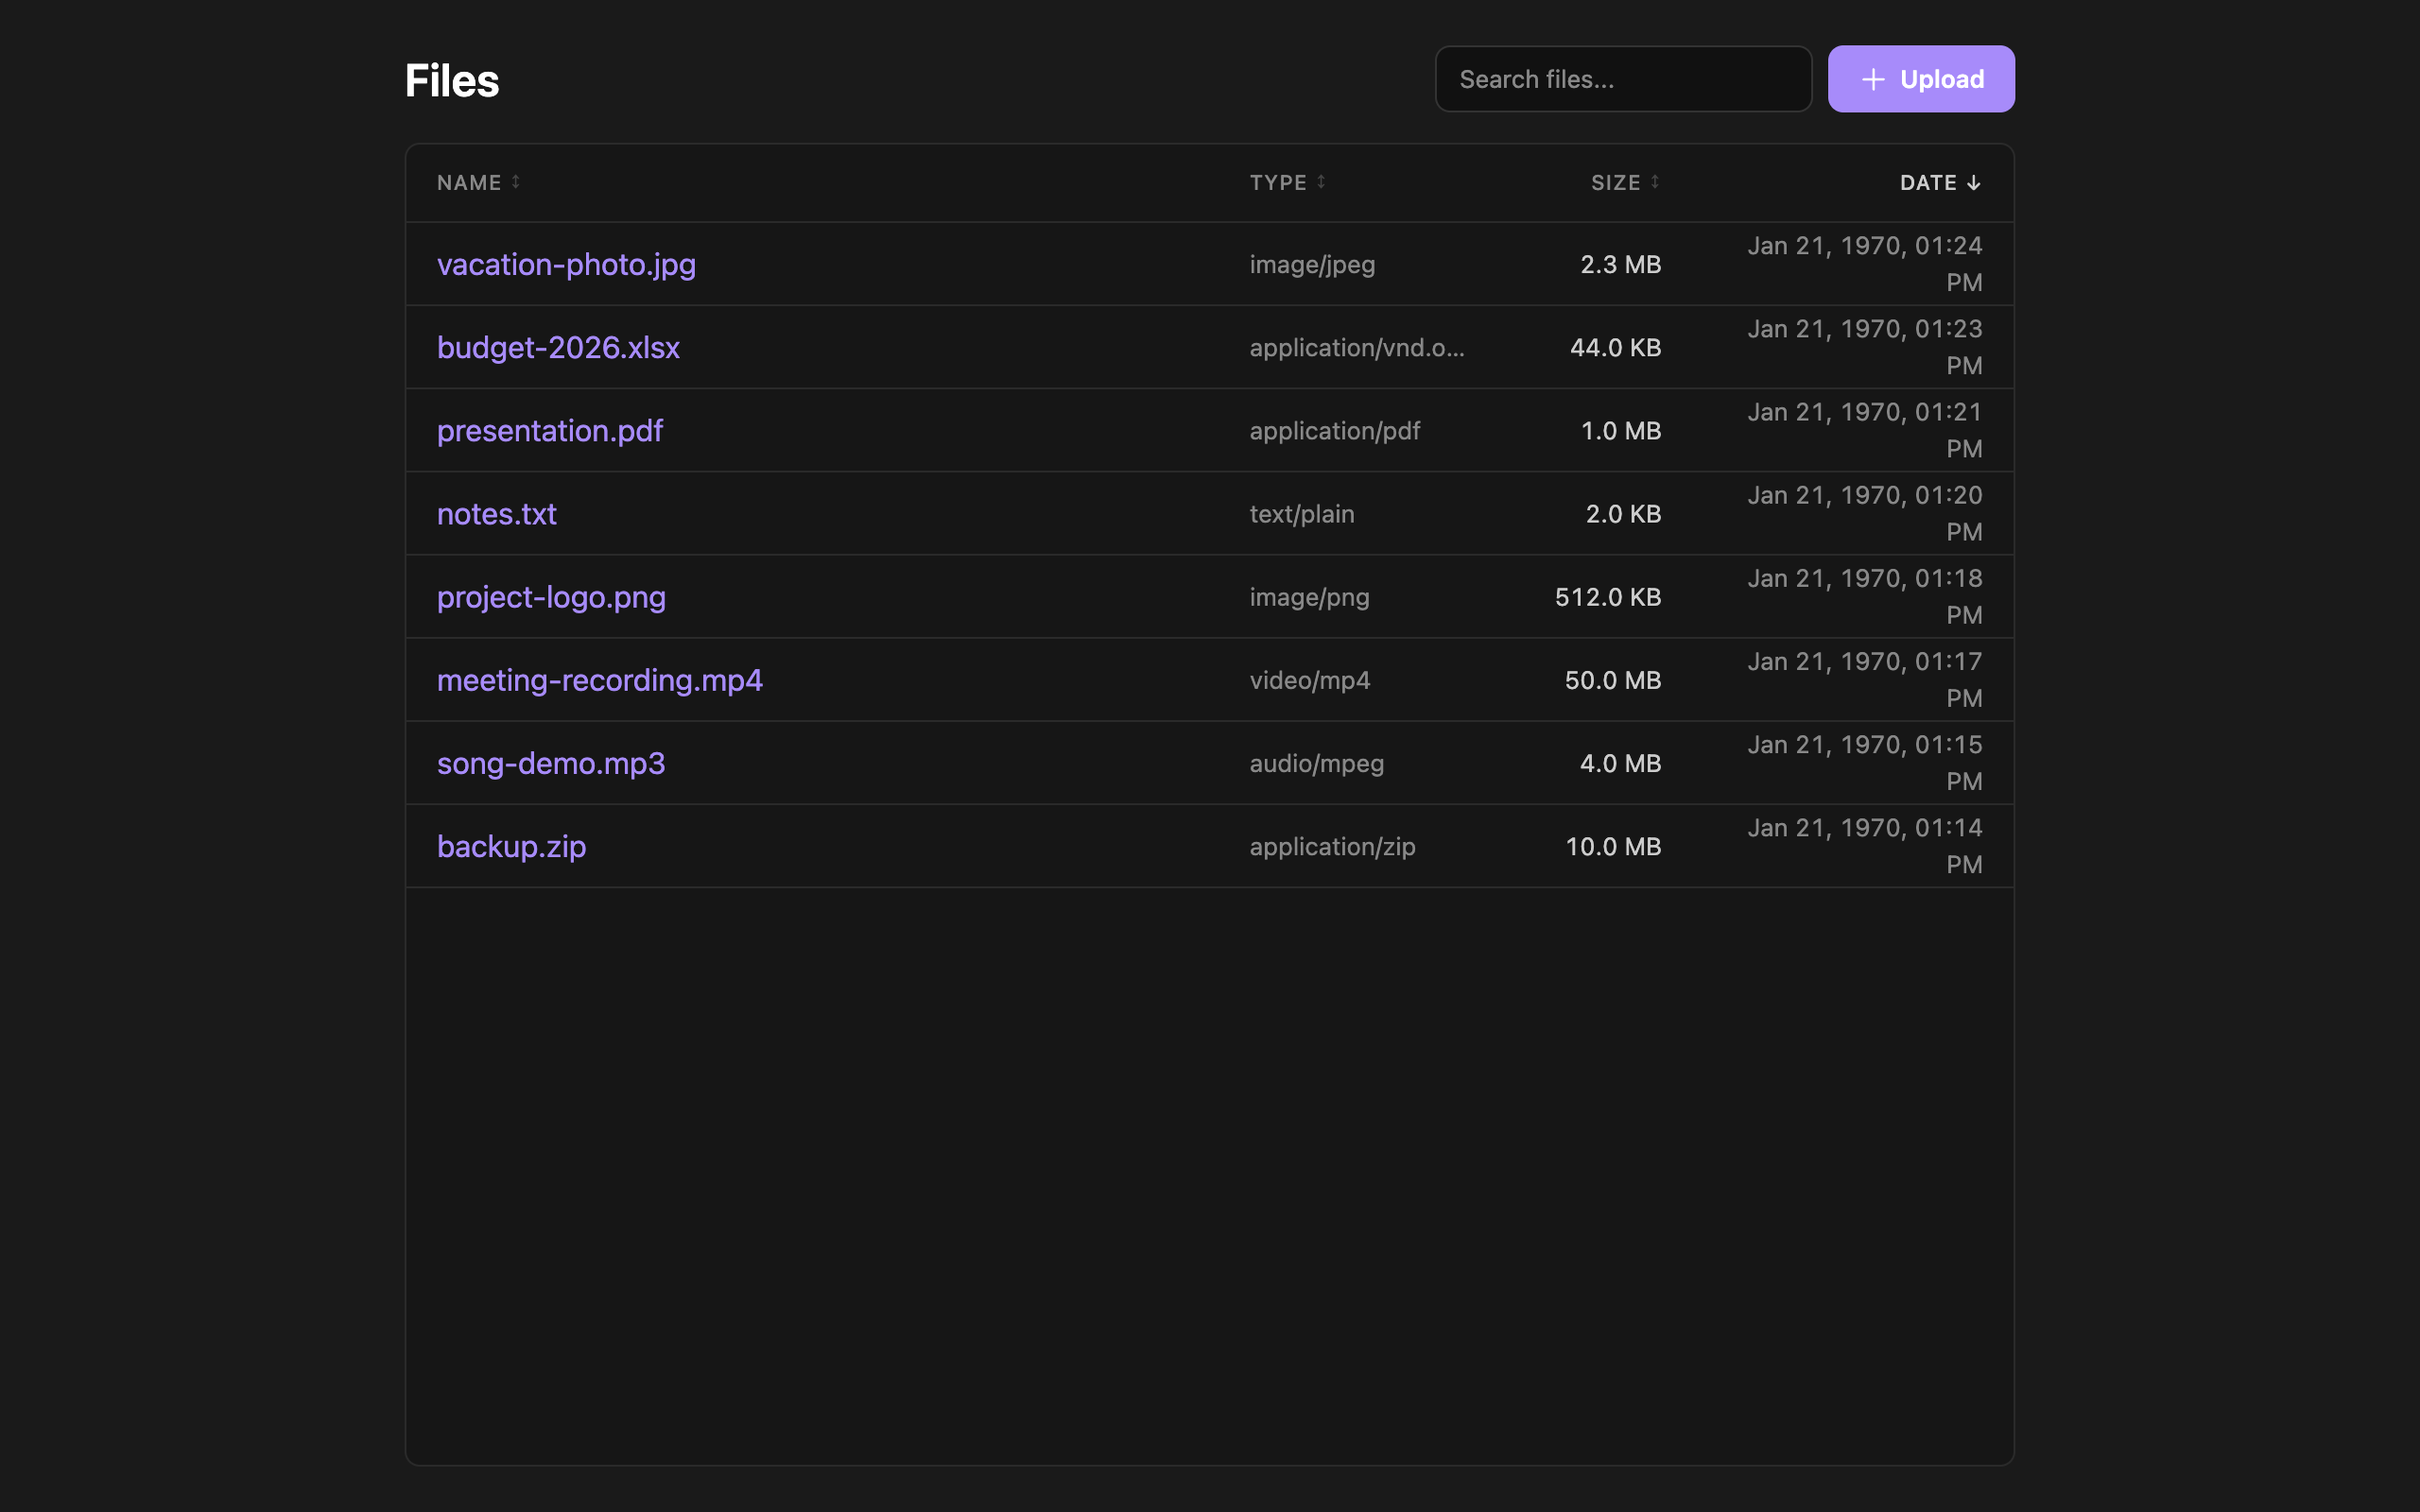The image size is (2420, 1512).
Task: Open project-logo.png
Action: (x=551, y=596)
